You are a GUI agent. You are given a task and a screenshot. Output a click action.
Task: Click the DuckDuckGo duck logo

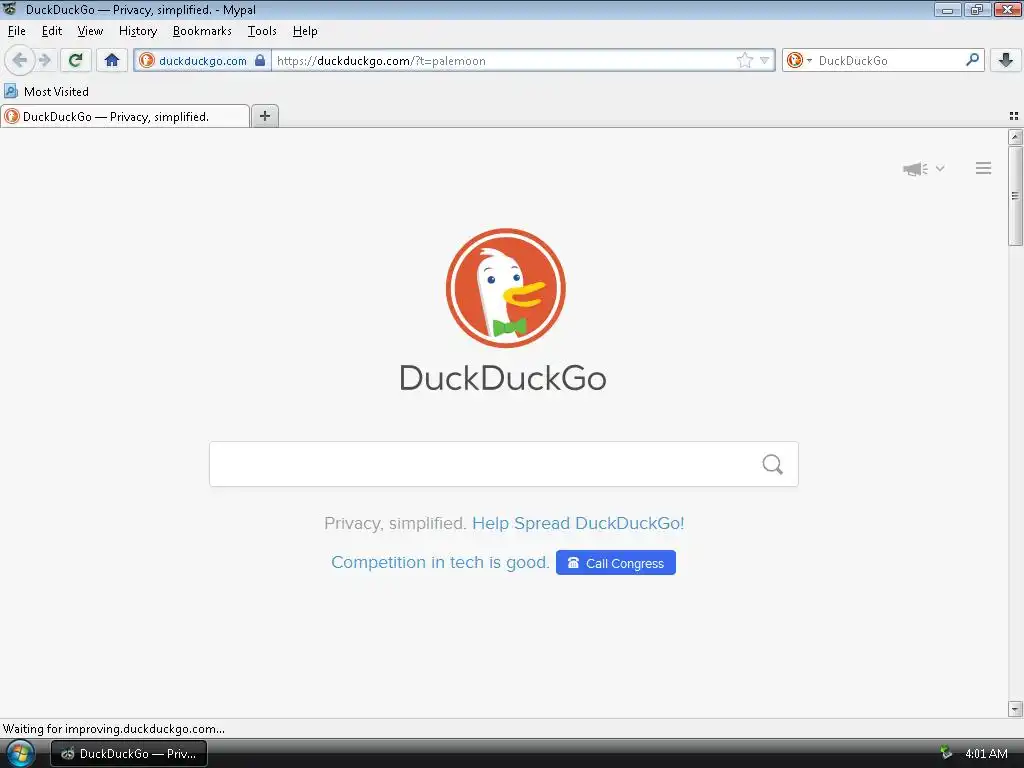tap(505, 288)
